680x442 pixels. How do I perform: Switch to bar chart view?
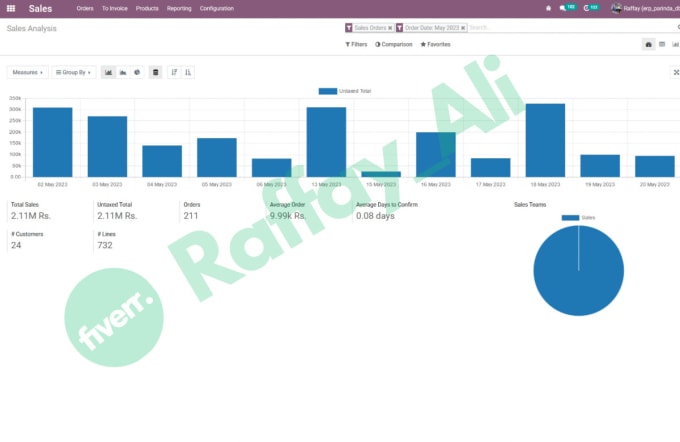point(108,72)
